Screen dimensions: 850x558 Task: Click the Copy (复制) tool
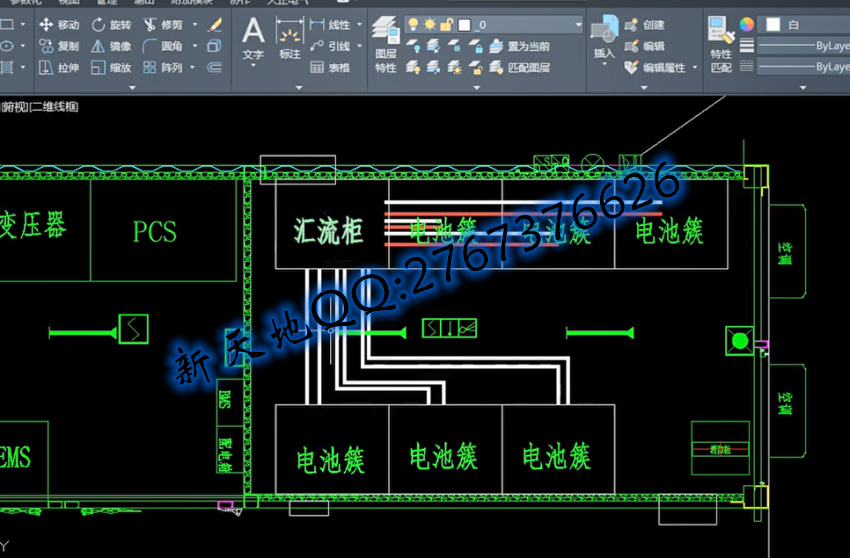pos(59,46)
